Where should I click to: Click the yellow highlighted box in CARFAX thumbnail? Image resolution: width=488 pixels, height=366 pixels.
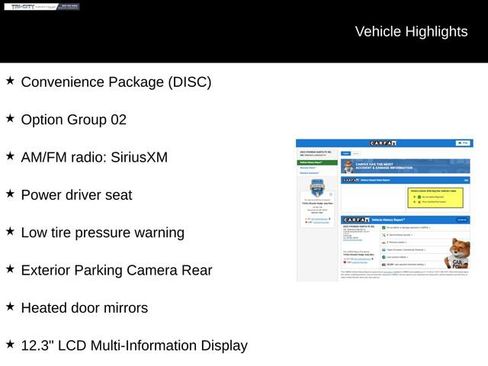click(435, 198)
